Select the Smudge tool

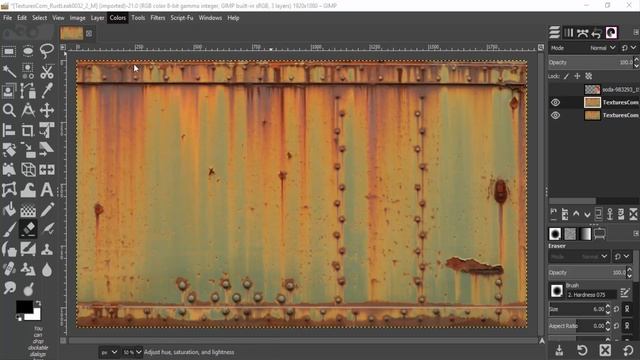(9, 289)
